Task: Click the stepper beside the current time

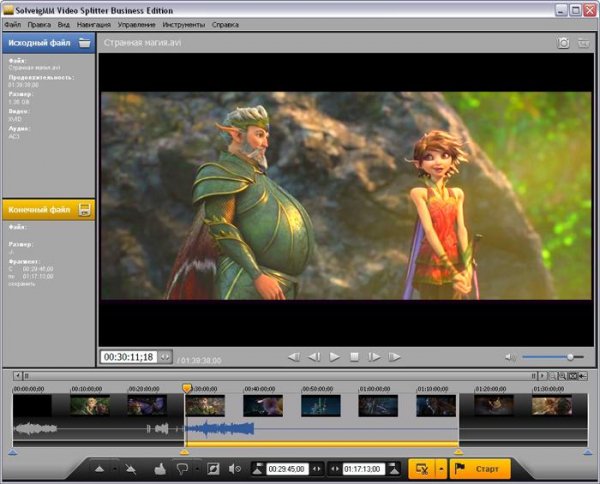Action: point(165,357)
